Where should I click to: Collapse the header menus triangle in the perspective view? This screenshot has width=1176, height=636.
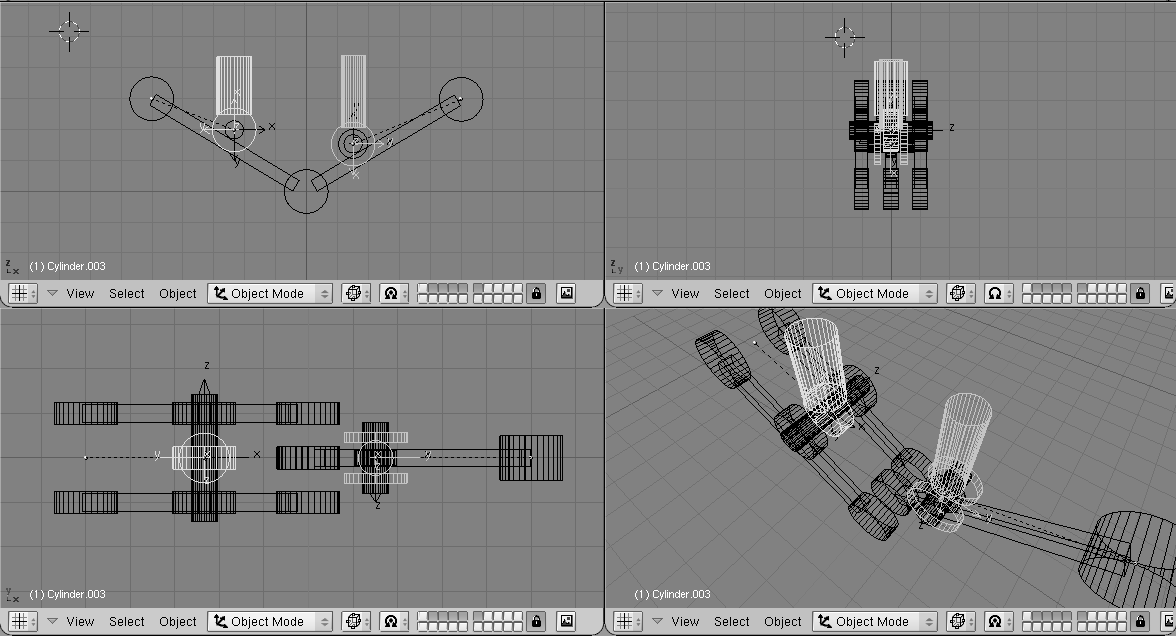[x=658, y=621]
